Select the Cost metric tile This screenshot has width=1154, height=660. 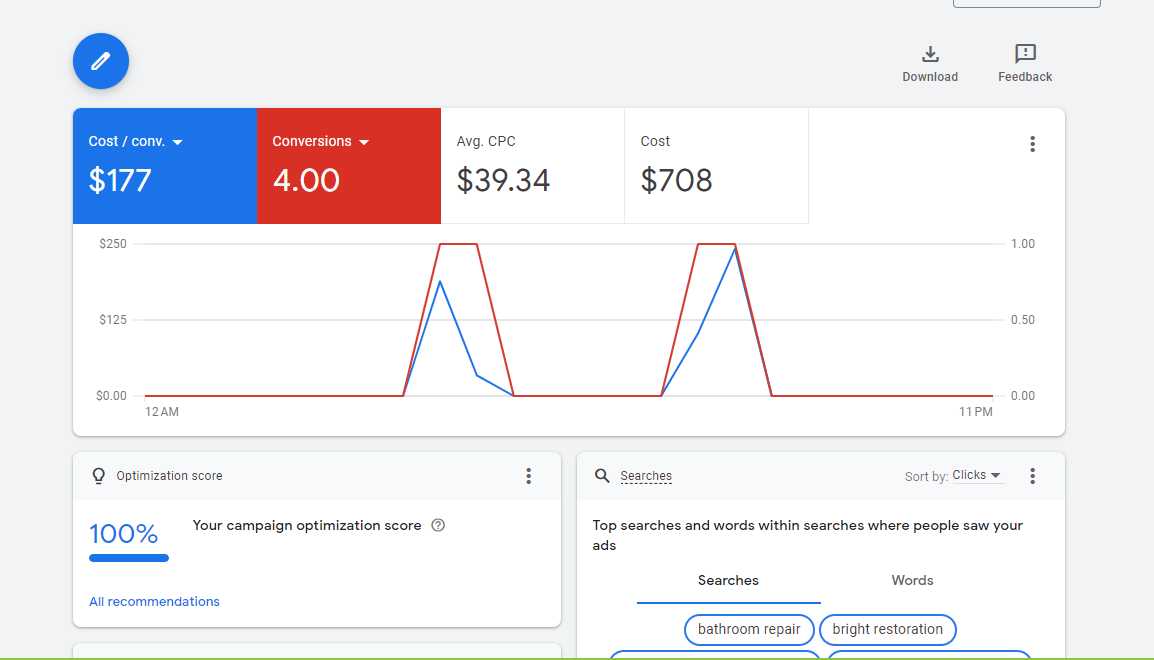(x=716, y=166)
